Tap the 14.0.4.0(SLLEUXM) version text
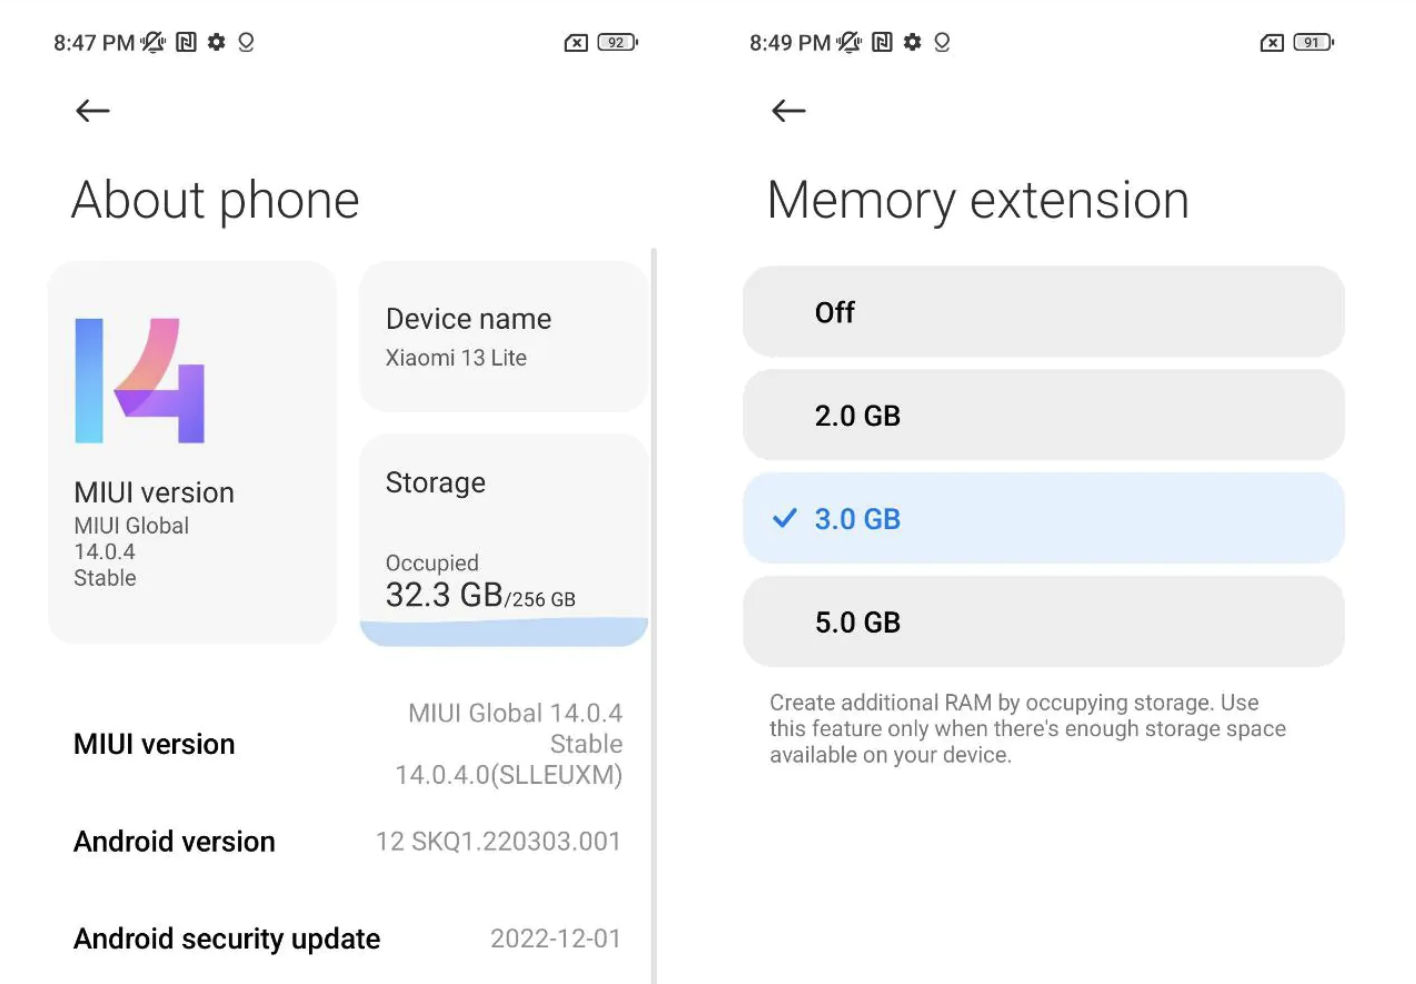The width and height of the screenshot is (1416, 984). pos(509,775)
